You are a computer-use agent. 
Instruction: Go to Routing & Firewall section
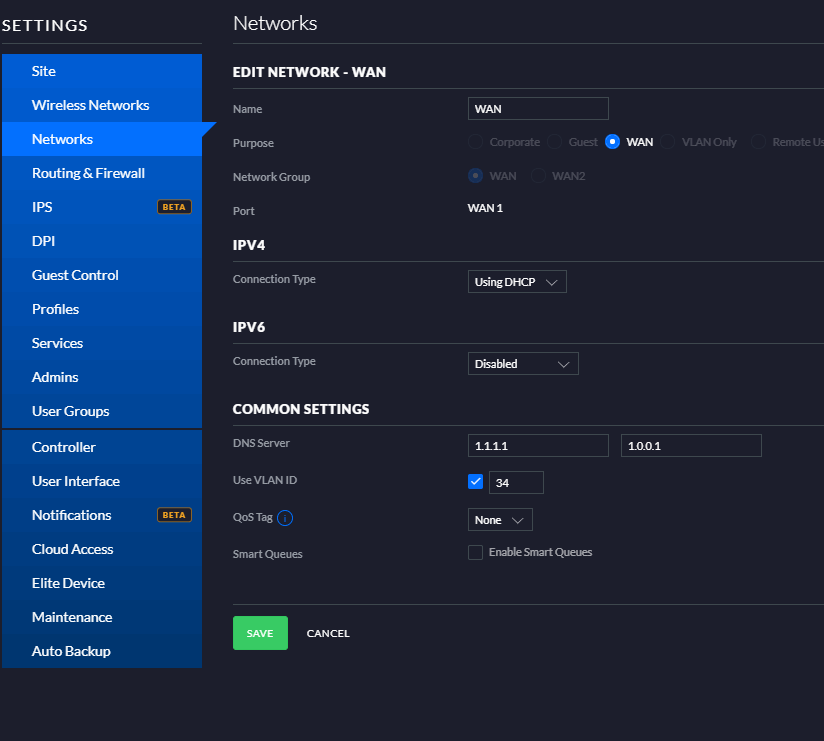click(88, 173)
